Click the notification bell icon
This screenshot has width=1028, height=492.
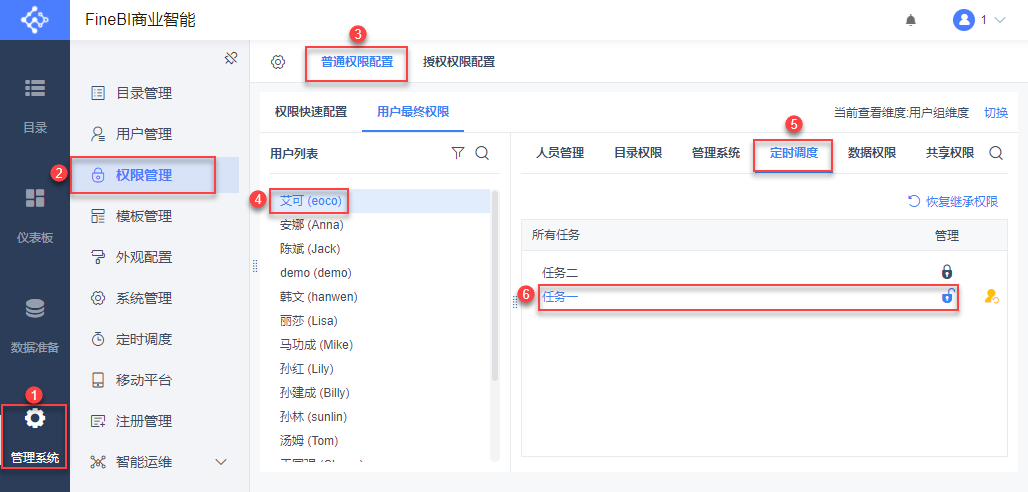click(910, 20)
